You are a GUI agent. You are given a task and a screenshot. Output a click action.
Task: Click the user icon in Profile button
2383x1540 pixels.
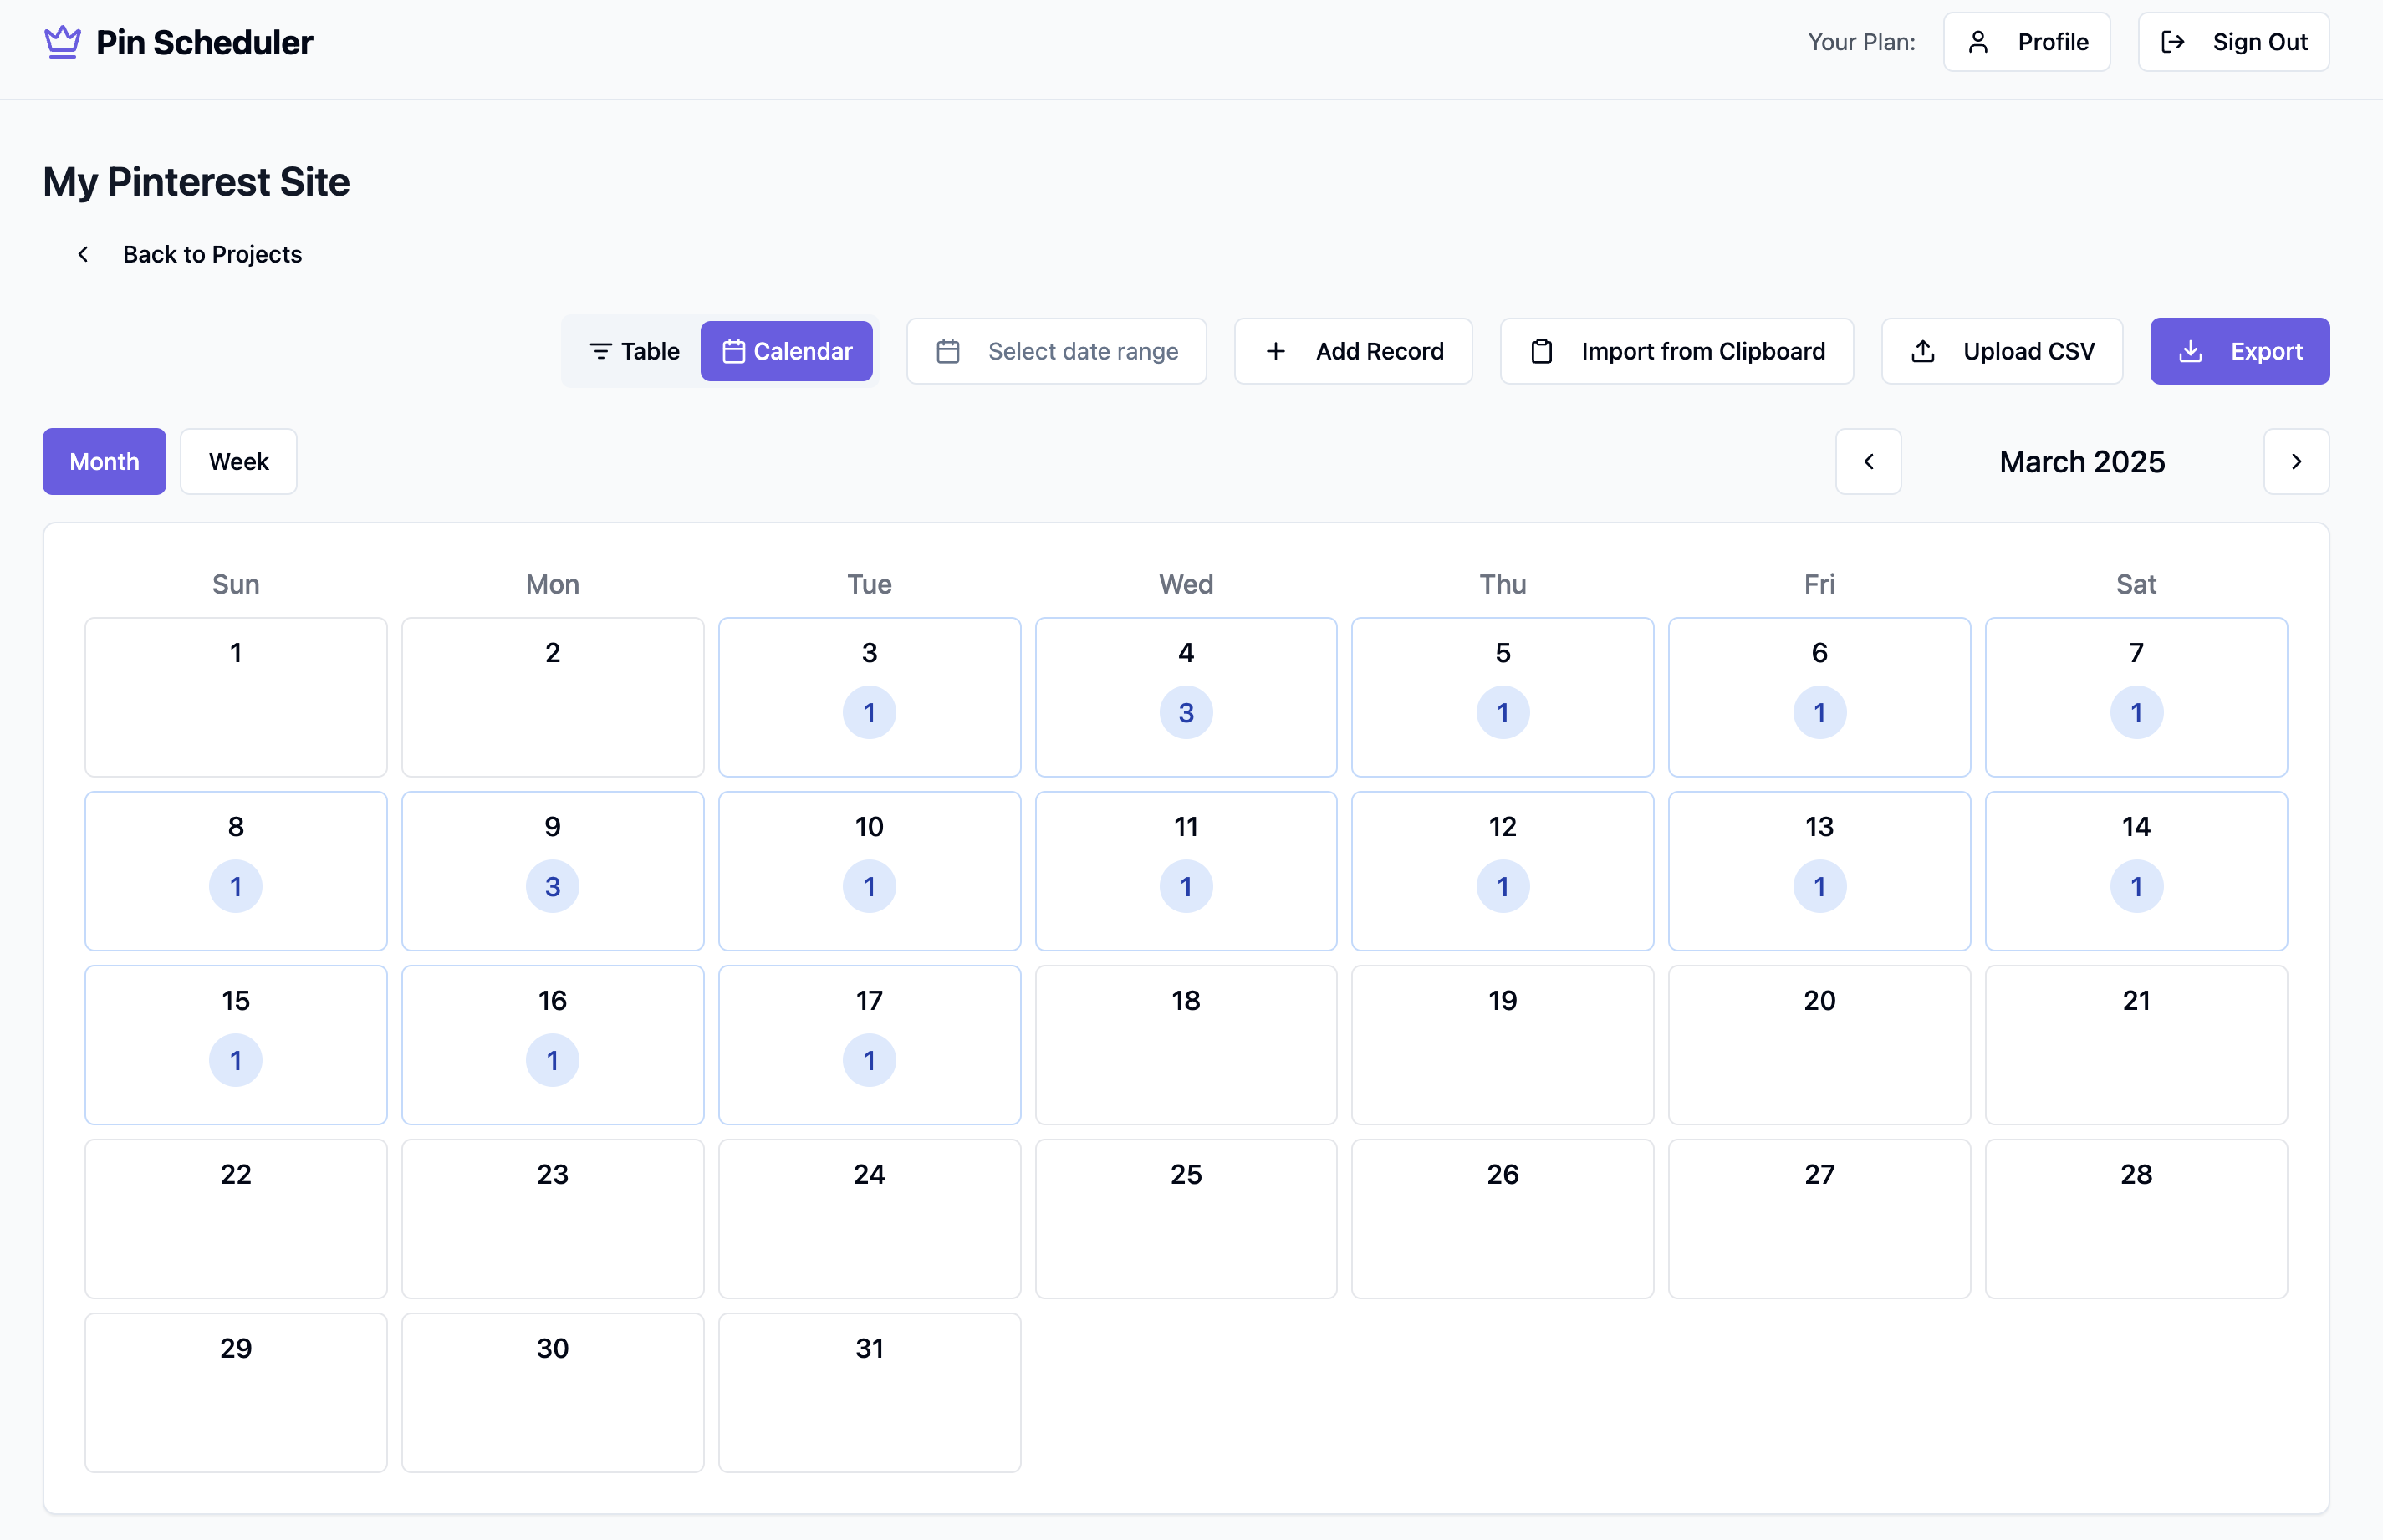[x=1977, y=42]
